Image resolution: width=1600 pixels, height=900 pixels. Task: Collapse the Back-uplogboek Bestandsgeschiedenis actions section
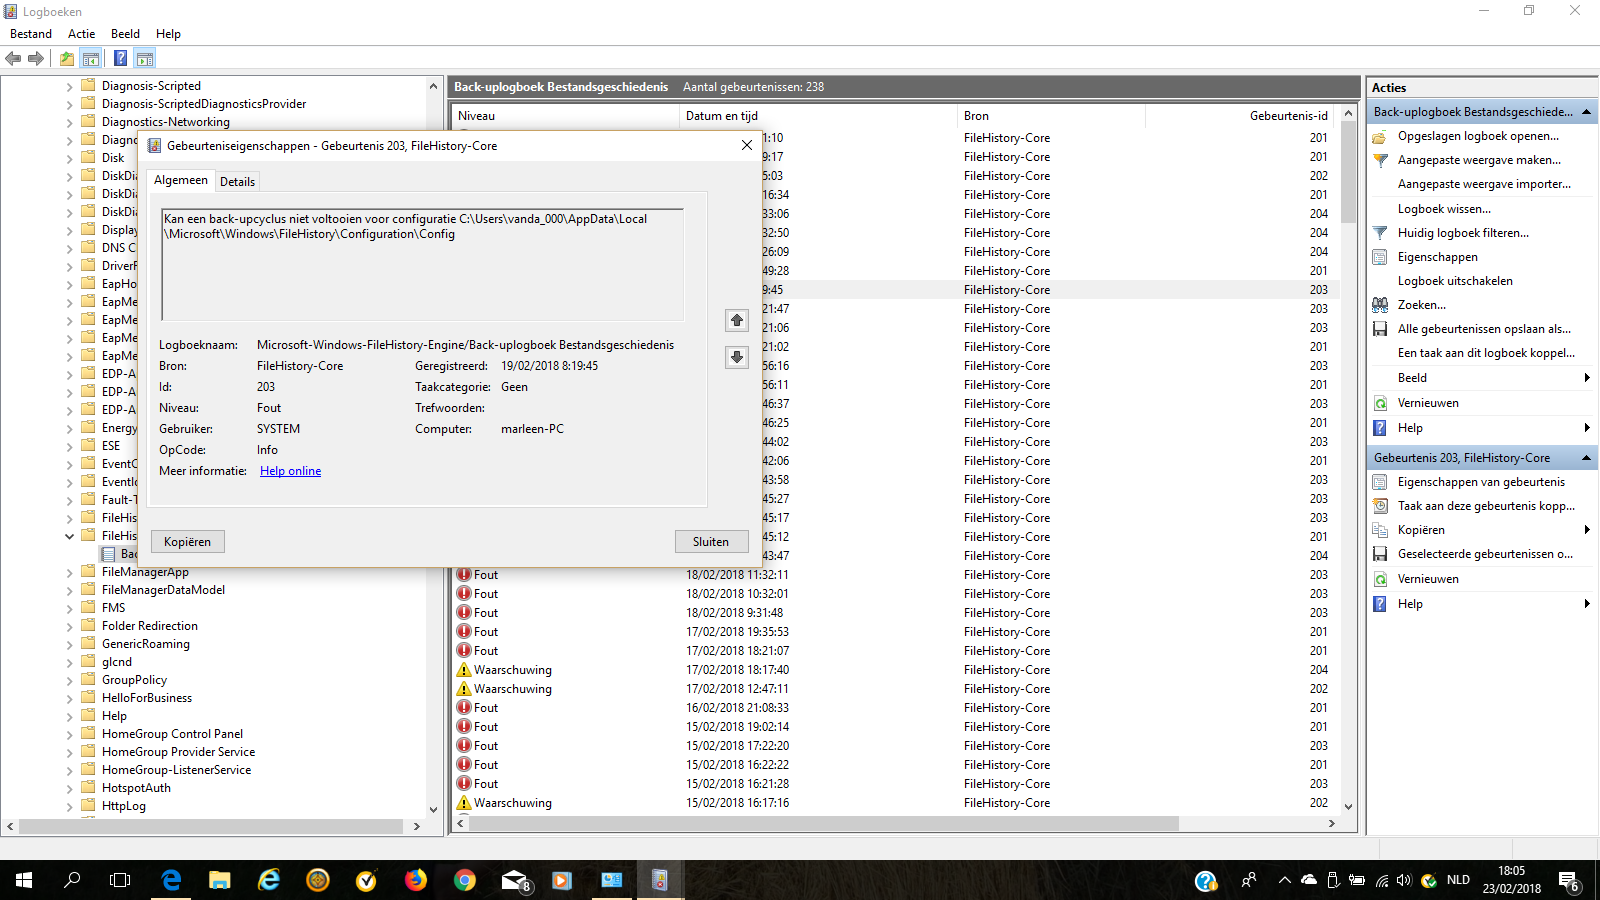[x=1586, y=112]
